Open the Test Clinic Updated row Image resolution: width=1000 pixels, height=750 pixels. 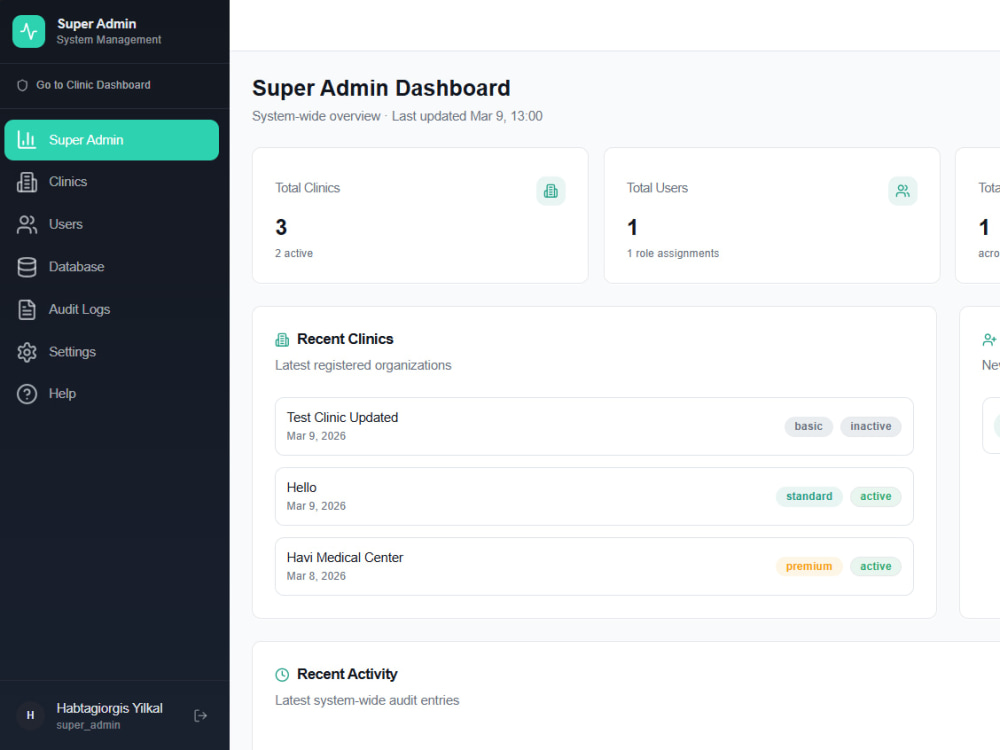click(x=594, y=427)
